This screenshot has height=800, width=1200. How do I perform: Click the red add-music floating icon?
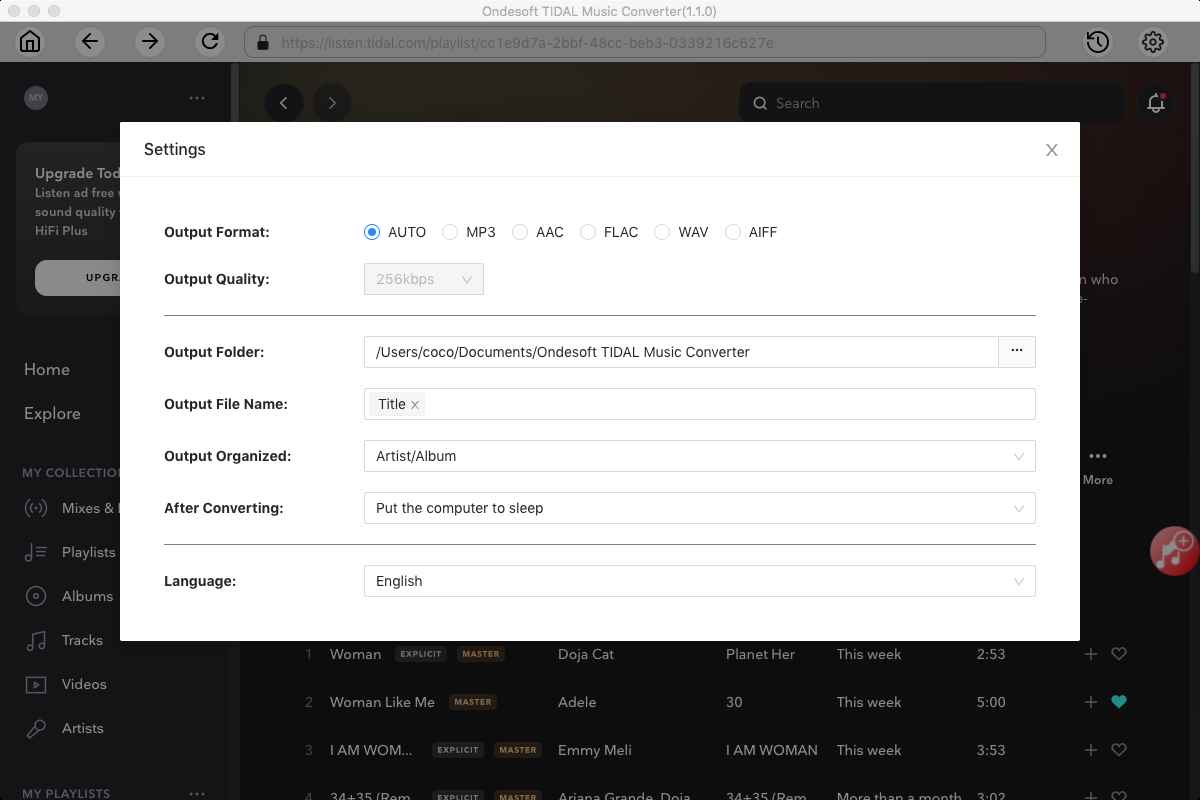(1174, 550)
